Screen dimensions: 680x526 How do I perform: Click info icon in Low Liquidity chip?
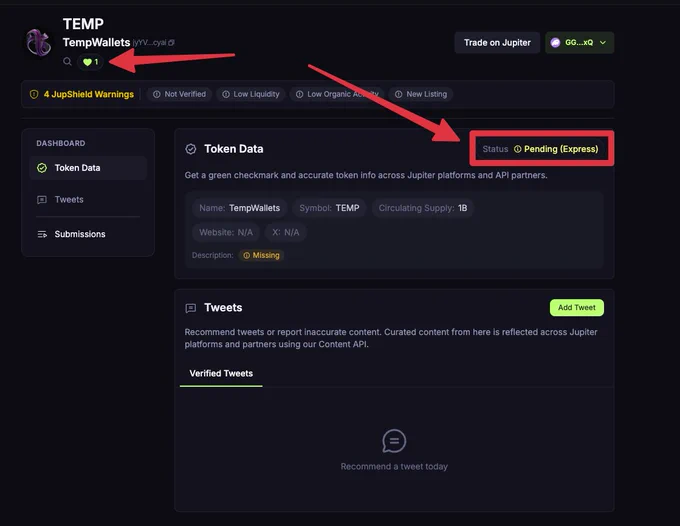(226, 94)
